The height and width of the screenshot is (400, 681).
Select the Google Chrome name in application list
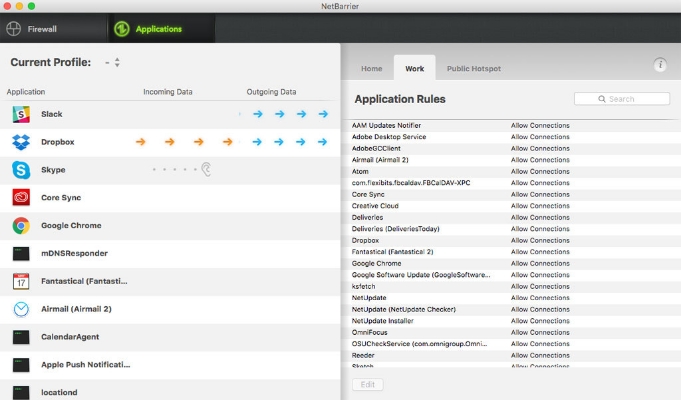click(71, 225)
